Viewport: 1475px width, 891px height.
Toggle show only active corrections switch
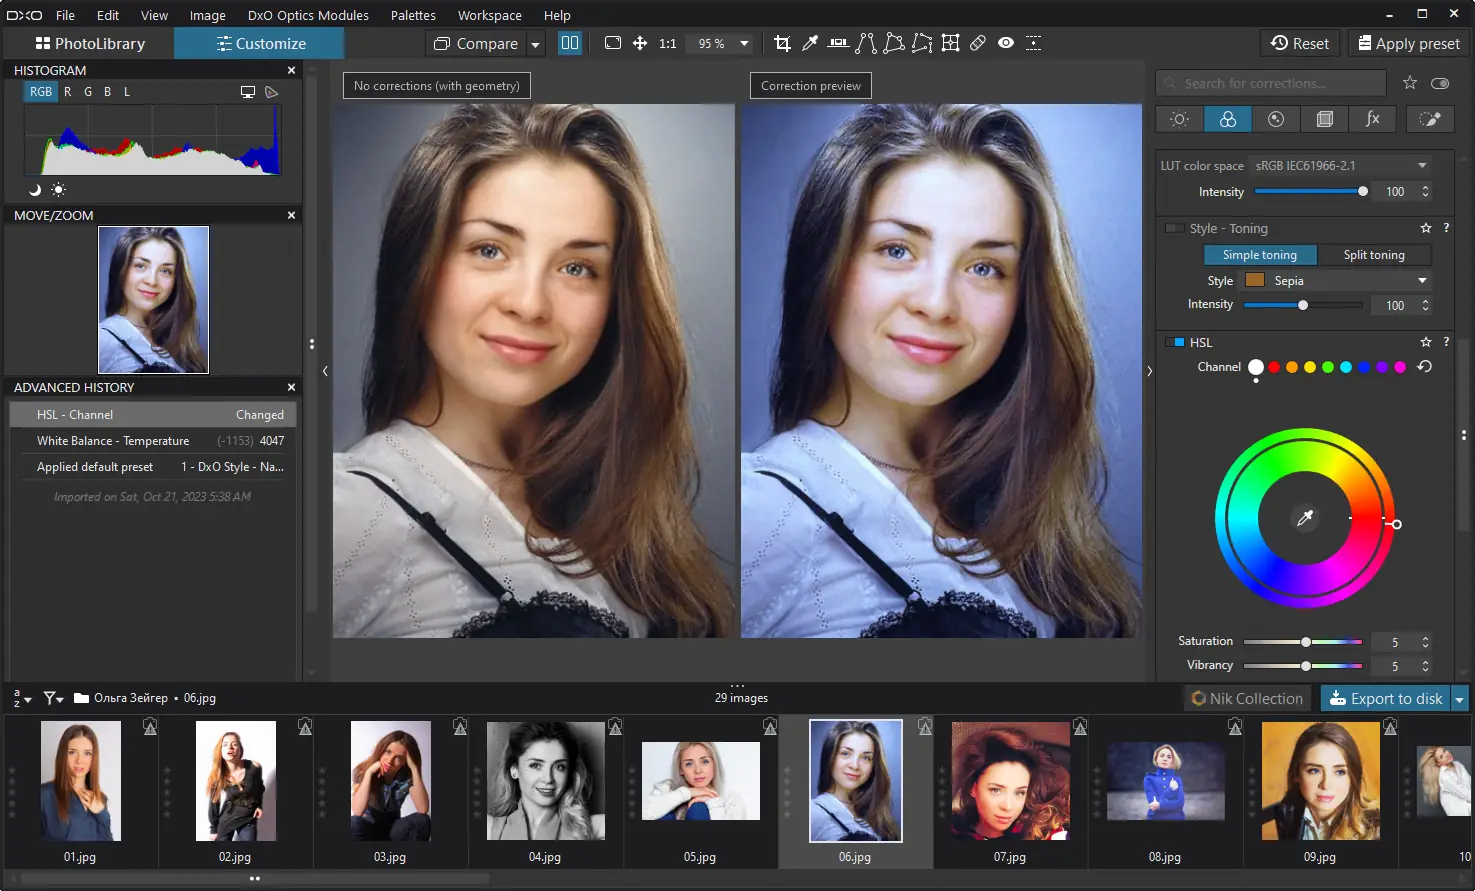pyautogui.click(x=1440, y=83)
